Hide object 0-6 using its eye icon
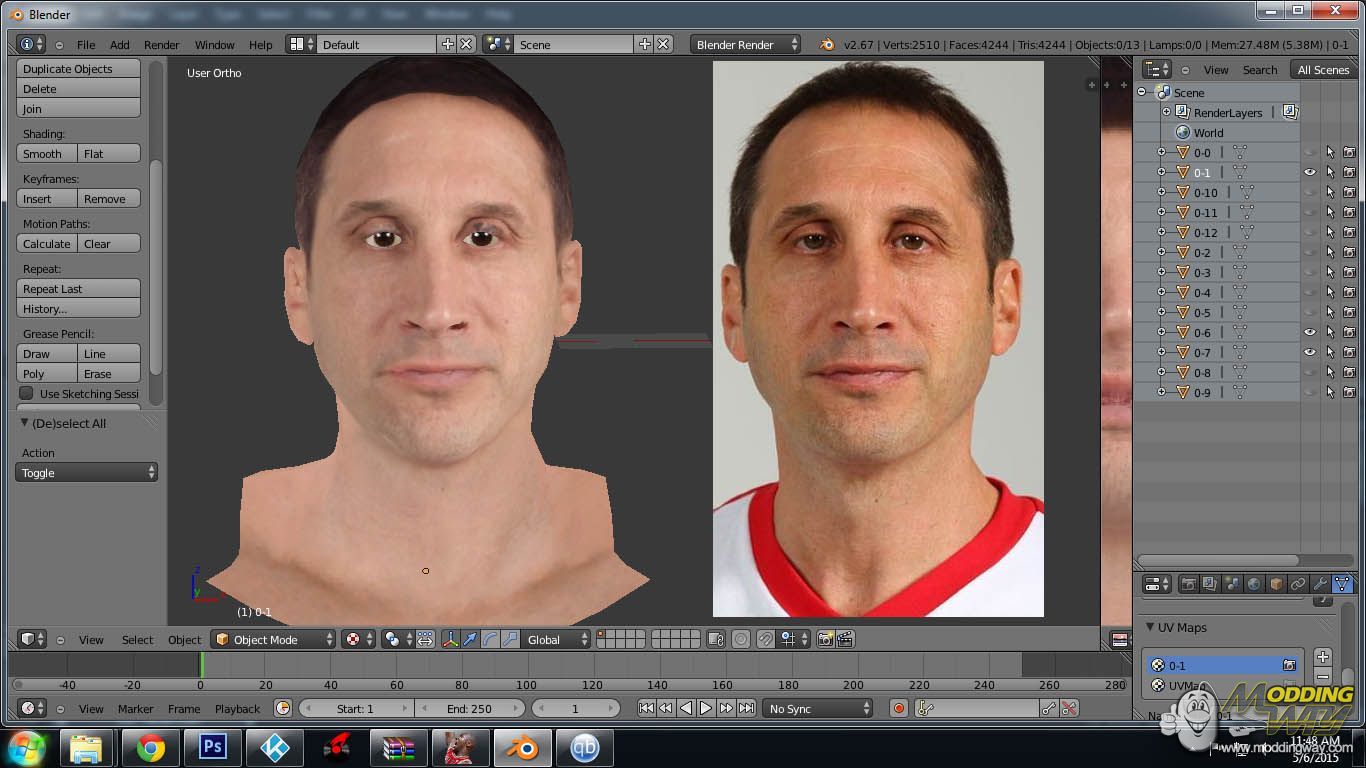Viewport: 1366px width, 768px height. 1309,332
